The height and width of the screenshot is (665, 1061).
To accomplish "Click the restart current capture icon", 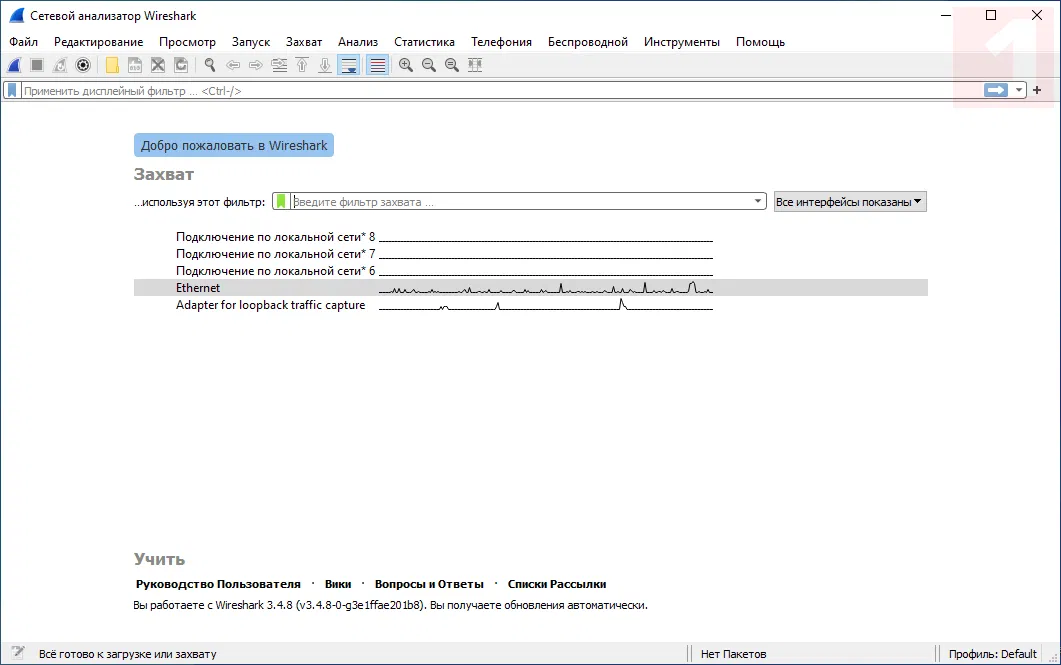I will [60, 65].
